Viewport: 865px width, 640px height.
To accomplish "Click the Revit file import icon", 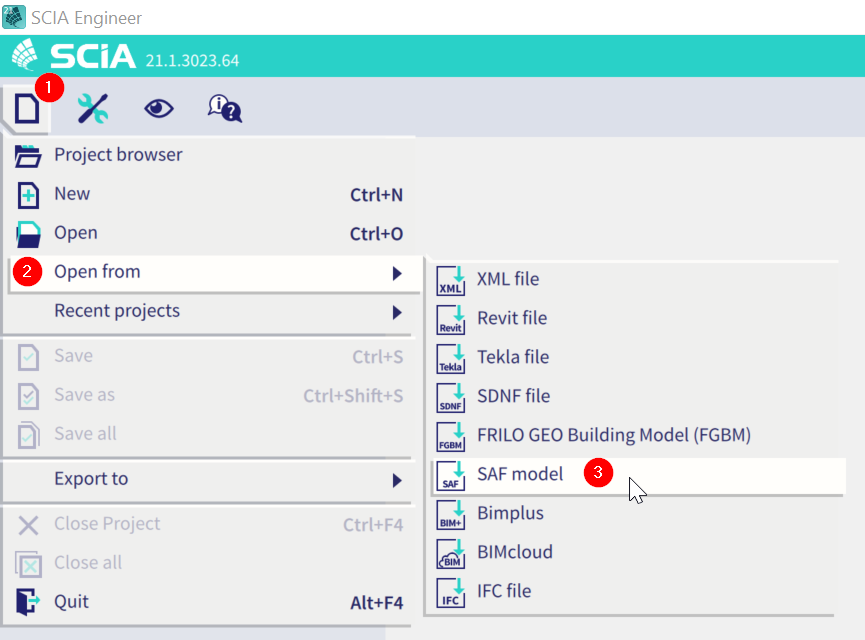I will (452, 319).
